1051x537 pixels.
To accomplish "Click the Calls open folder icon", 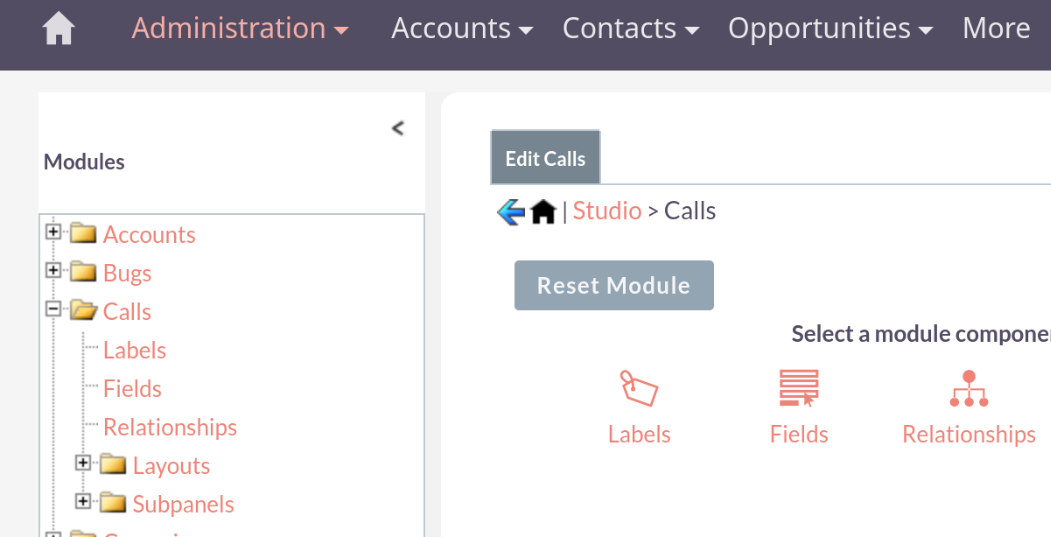I will point(84,310).
